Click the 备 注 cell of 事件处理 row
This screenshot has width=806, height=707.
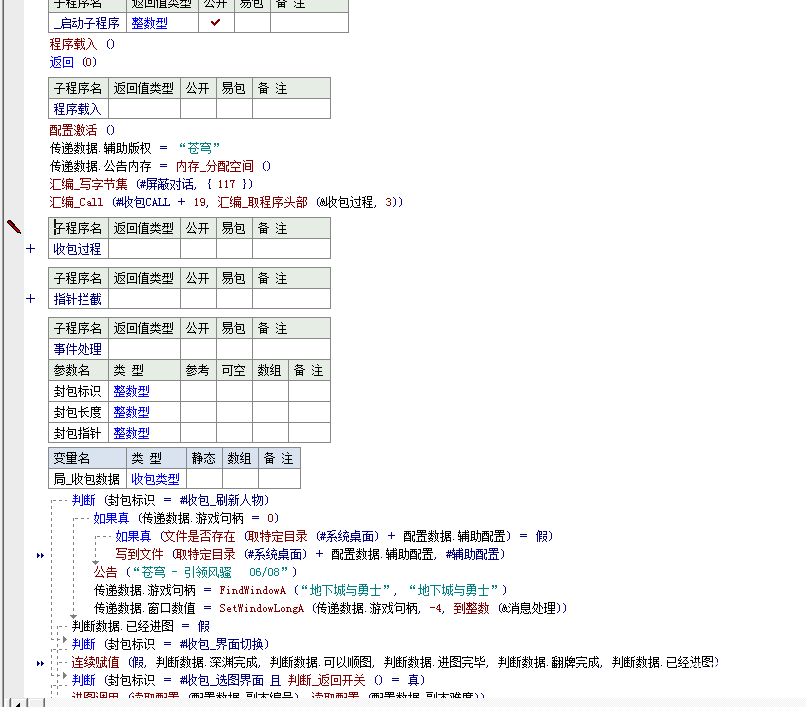291,349
